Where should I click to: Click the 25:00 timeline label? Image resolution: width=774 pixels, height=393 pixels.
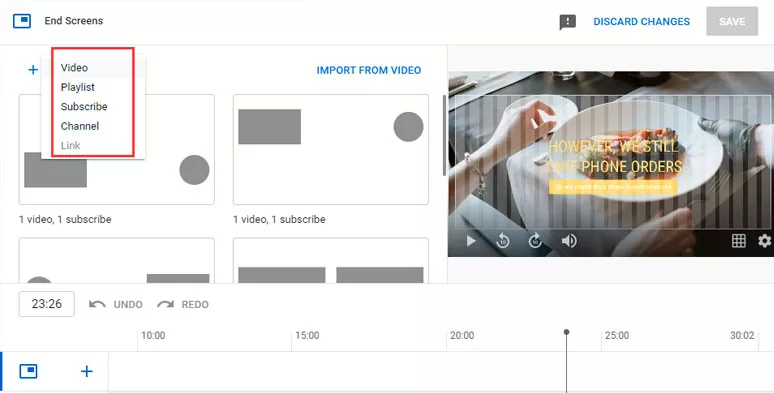pos(617,335)
